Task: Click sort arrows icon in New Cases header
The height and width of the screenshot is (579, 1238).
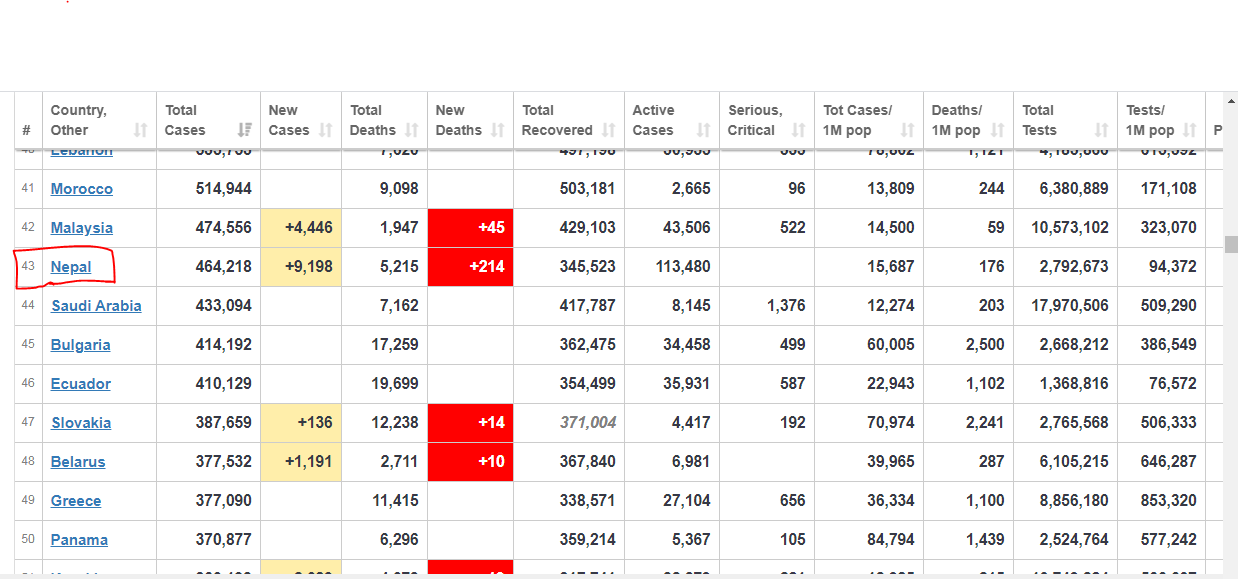Action: (326, 130)
